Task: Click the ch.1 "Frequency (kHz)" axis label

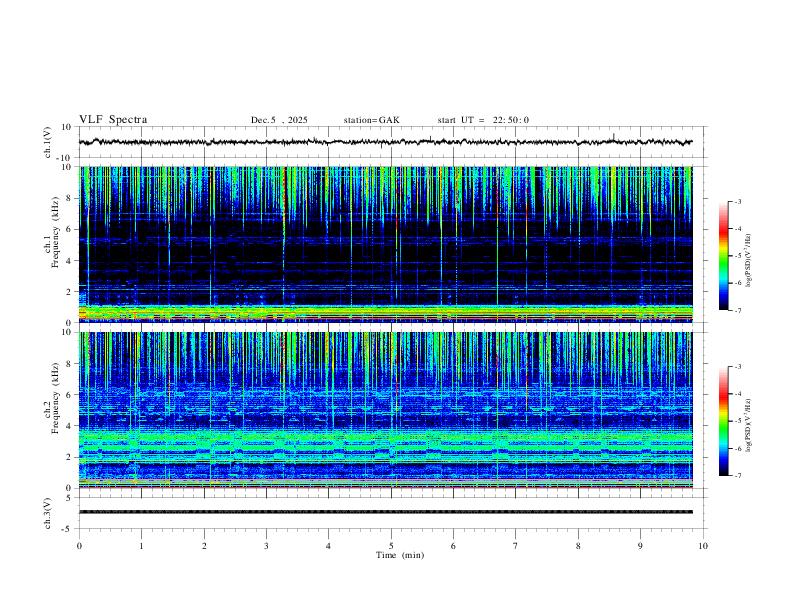Action: (55, 232)
